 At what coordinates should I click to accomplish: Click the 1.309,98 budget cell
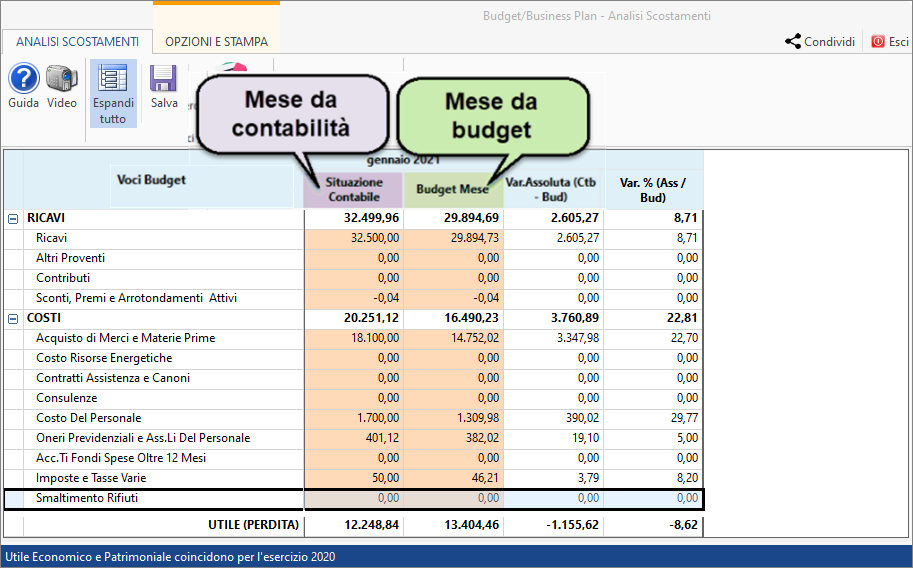[x=454, y=418]
